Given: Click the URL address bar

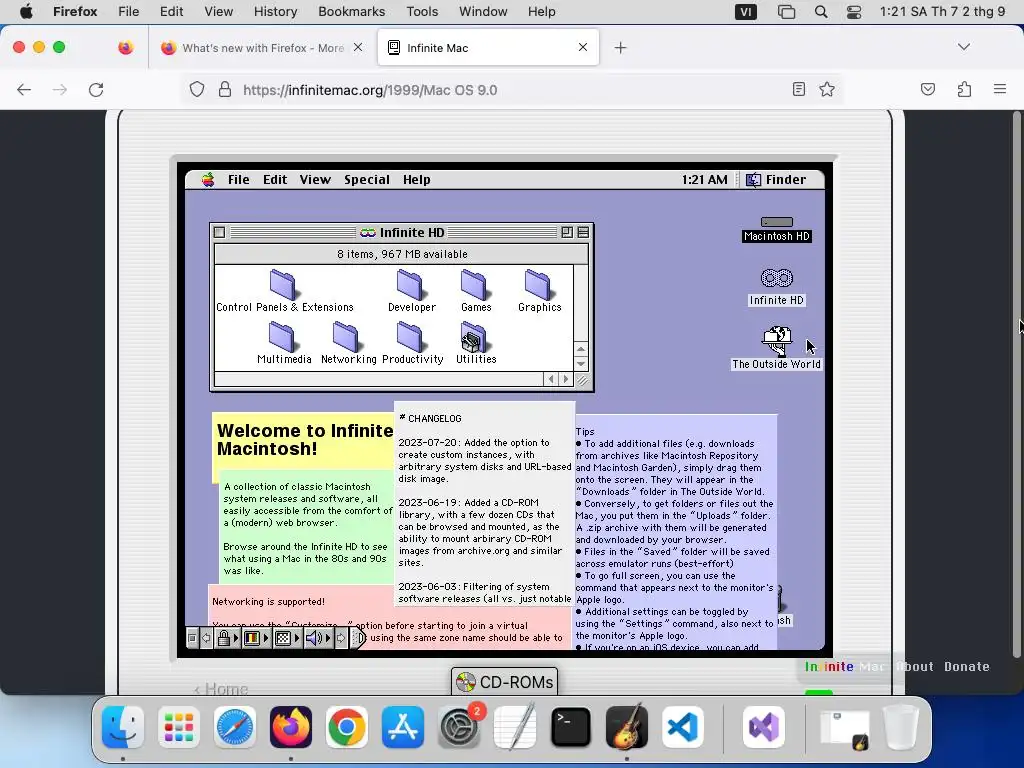Looking at the screenshot, I should [511, 89].
